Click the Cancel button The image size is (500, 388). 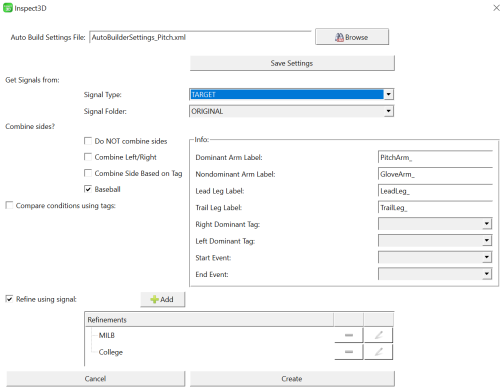[x=95, y=379]
